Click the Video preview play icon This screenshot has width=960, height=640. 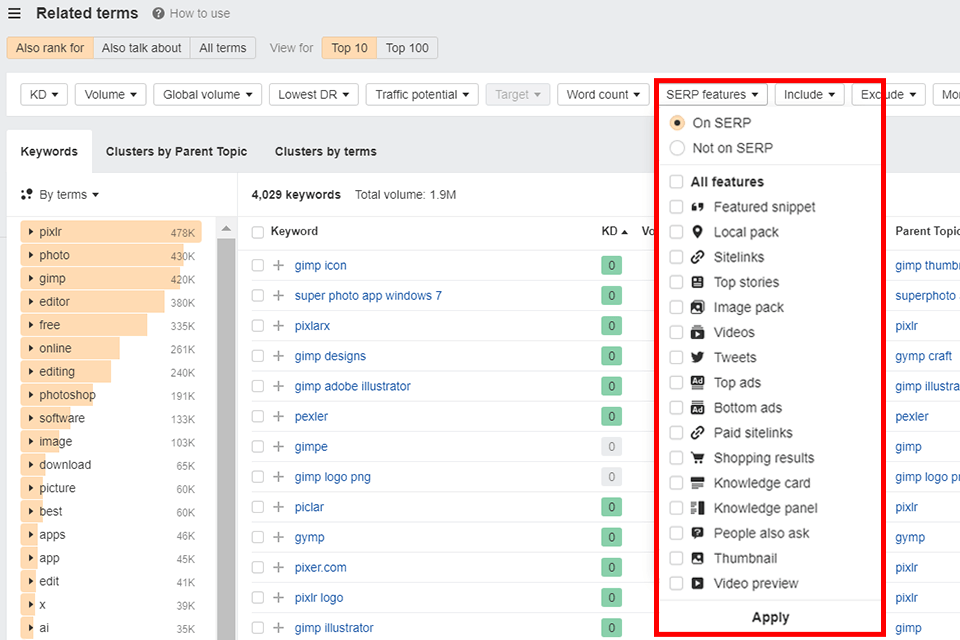[697, 583]
